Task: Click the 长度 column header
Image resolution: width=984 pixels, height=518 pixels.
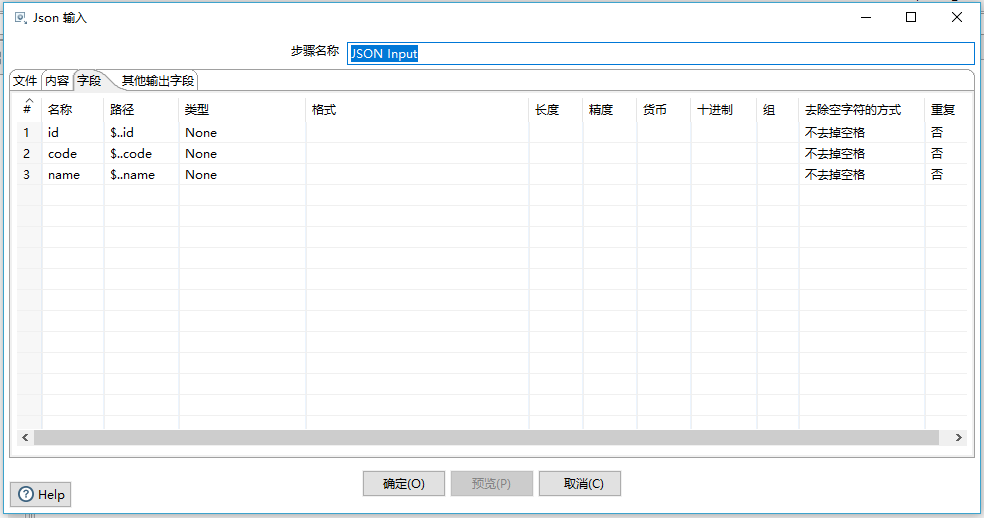Action: pos(556,109)
